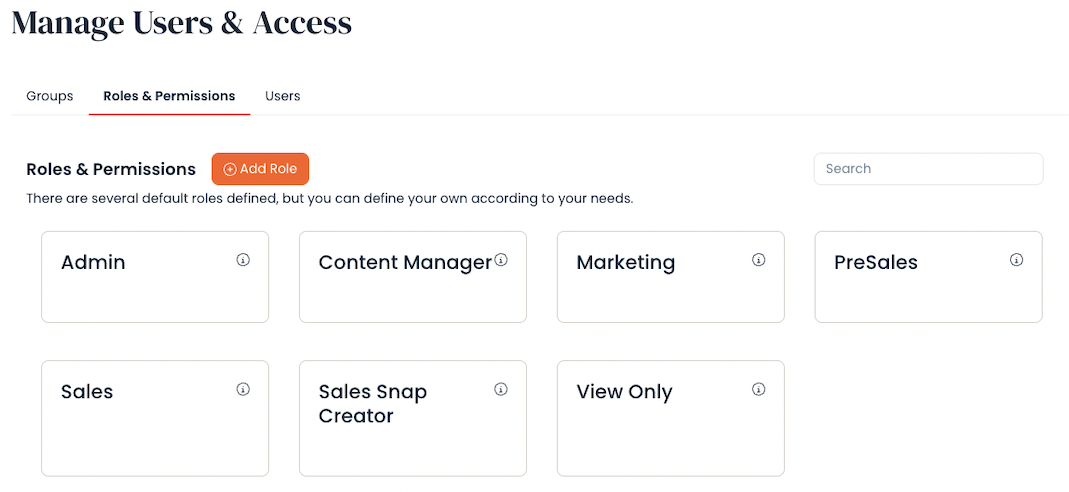View info icon on Sales card
This screenshot has height=492, width=1069.
click(x=243, y=389)
